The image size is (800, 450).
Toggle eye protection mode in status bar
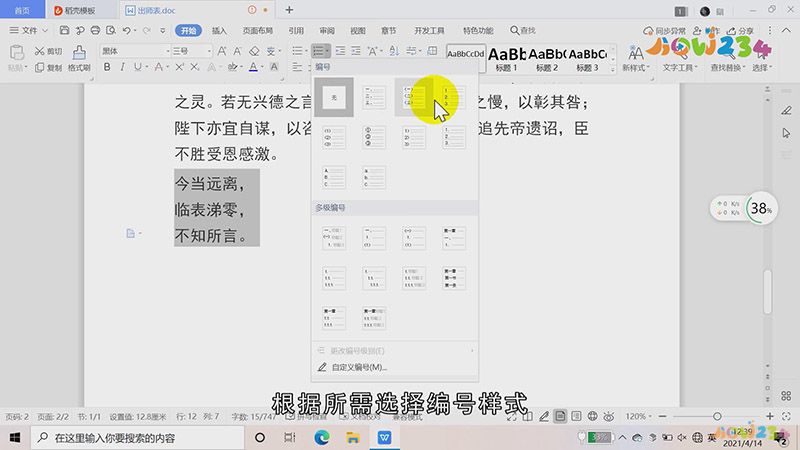click(609, 416)
